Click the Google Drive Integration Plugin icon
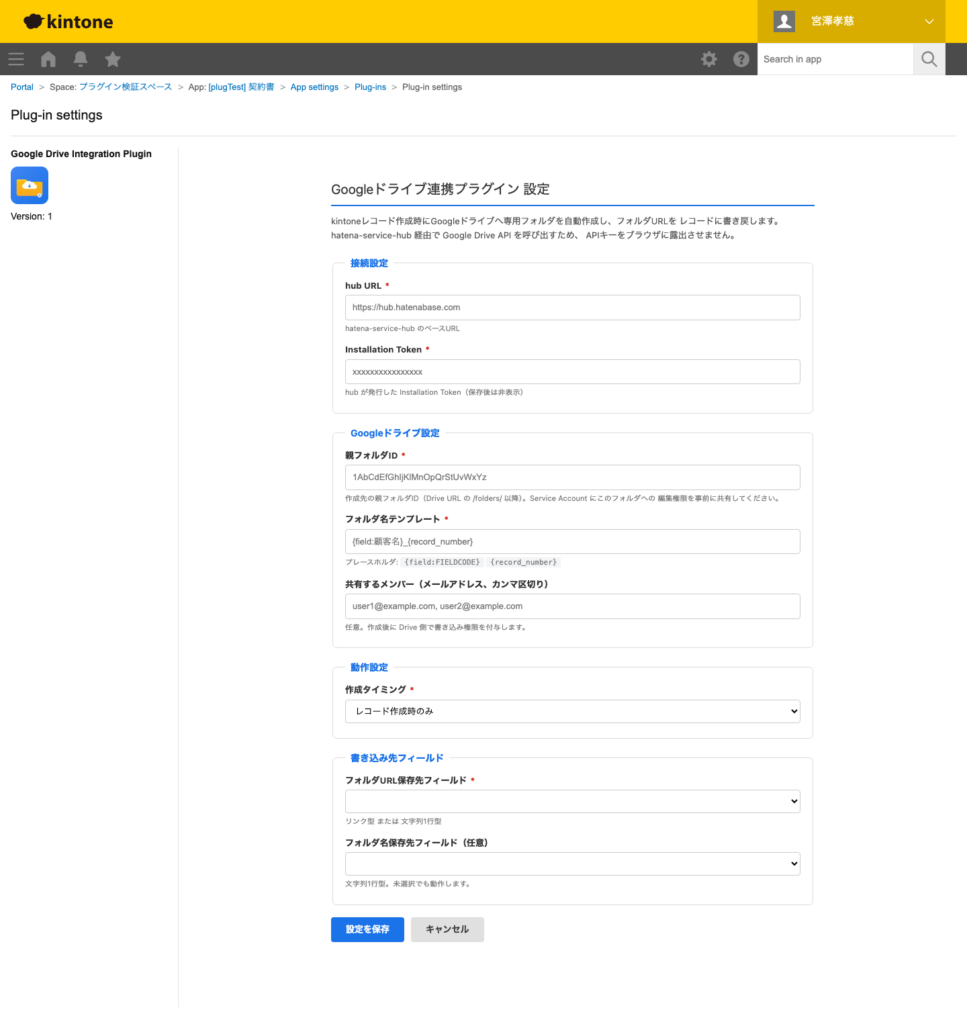Screen dimensions: 967x1024 (x=30, y=185)
